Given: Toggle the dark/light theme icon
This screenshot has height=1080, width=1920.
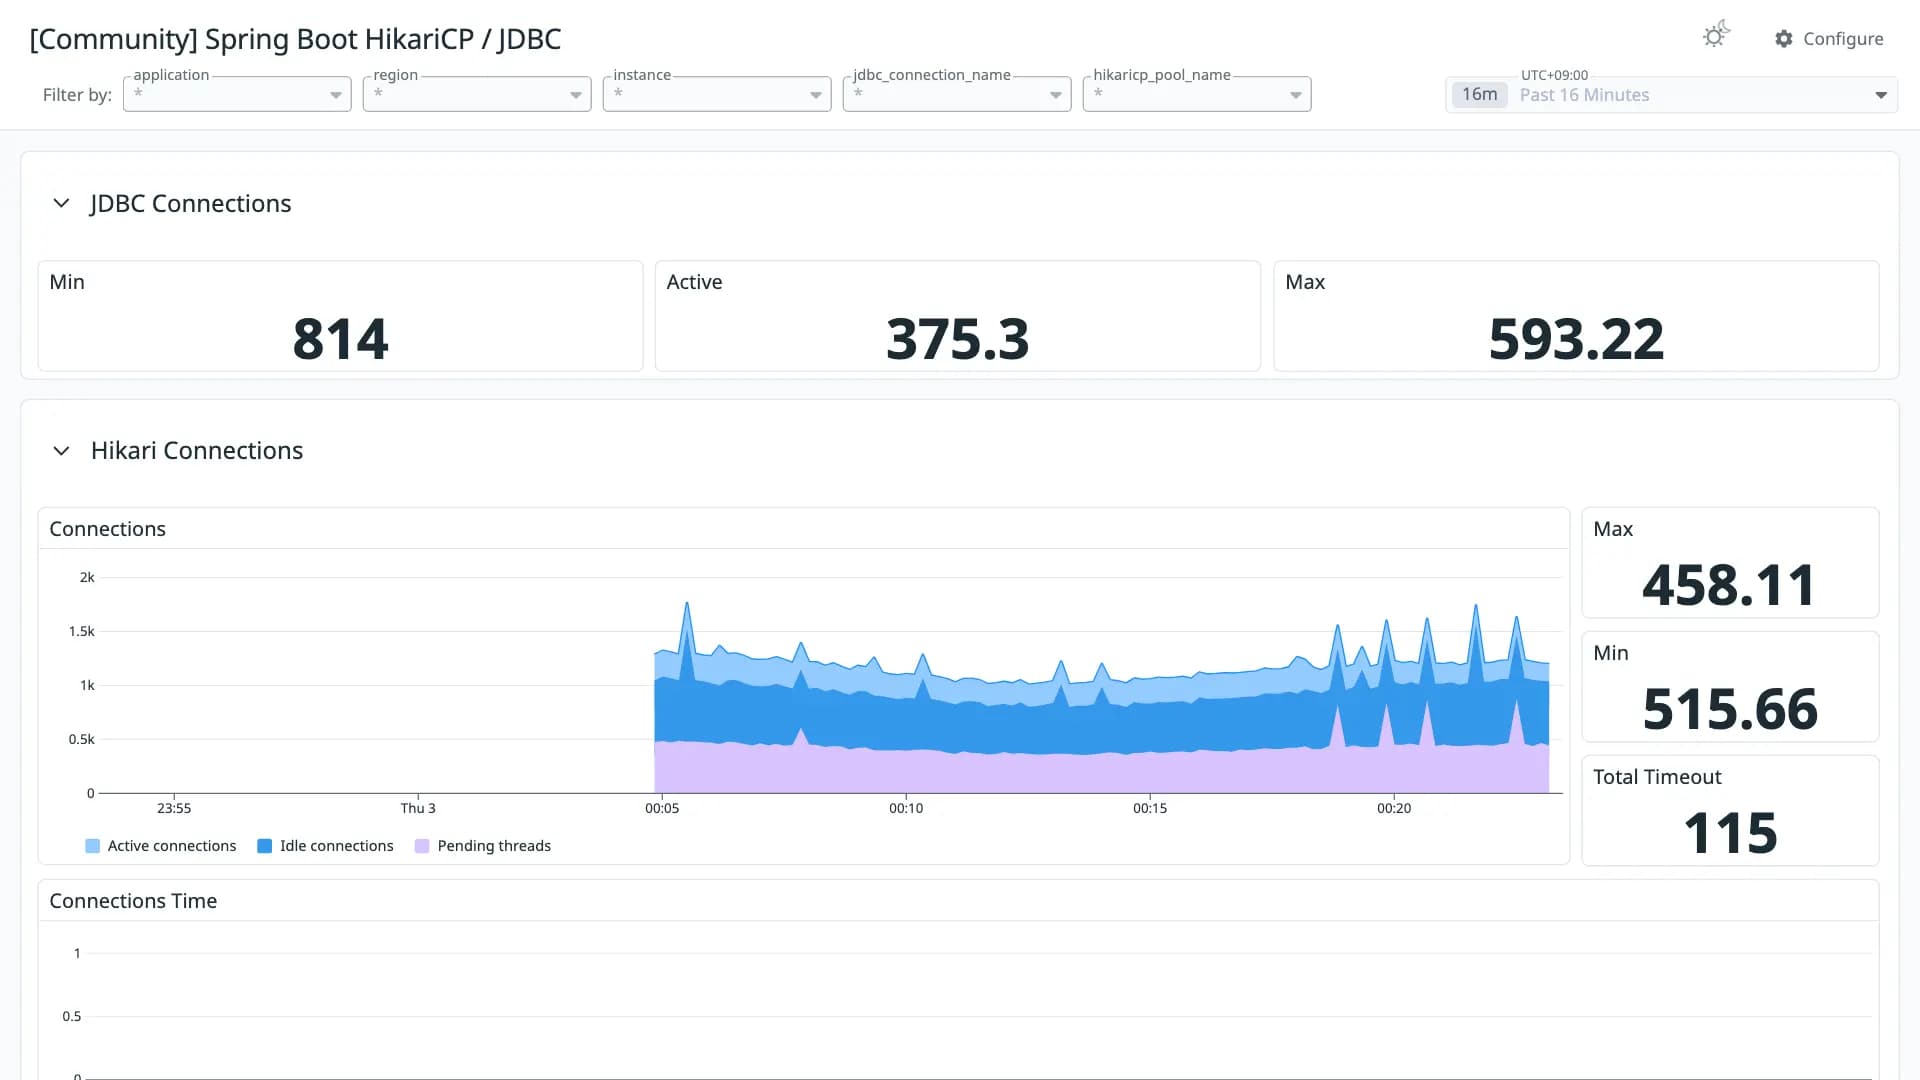Looking at the screenshot, I should click(1716, 36).
